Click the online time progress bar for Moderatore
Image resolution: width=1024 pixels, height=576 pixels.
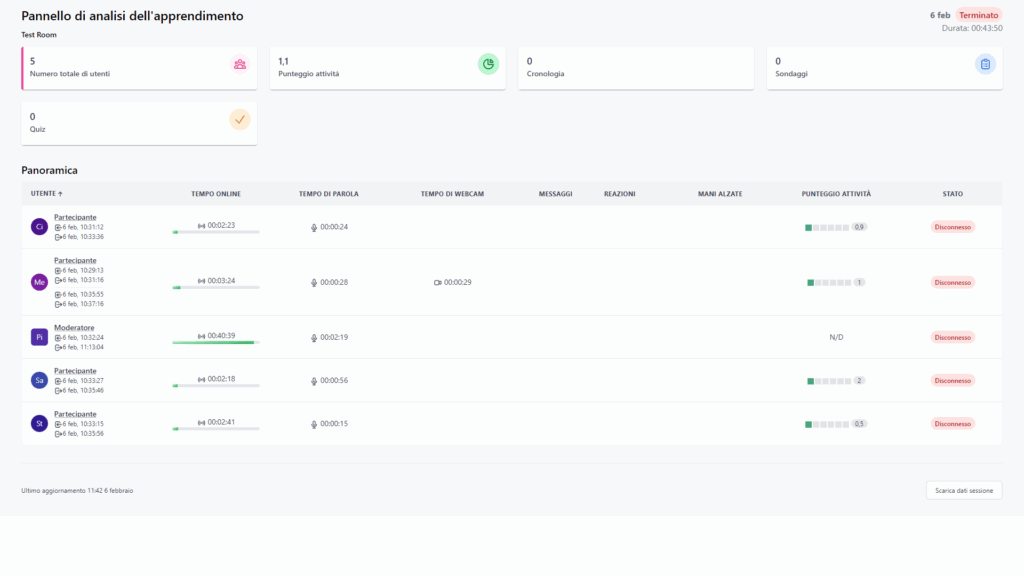point(215,343)
